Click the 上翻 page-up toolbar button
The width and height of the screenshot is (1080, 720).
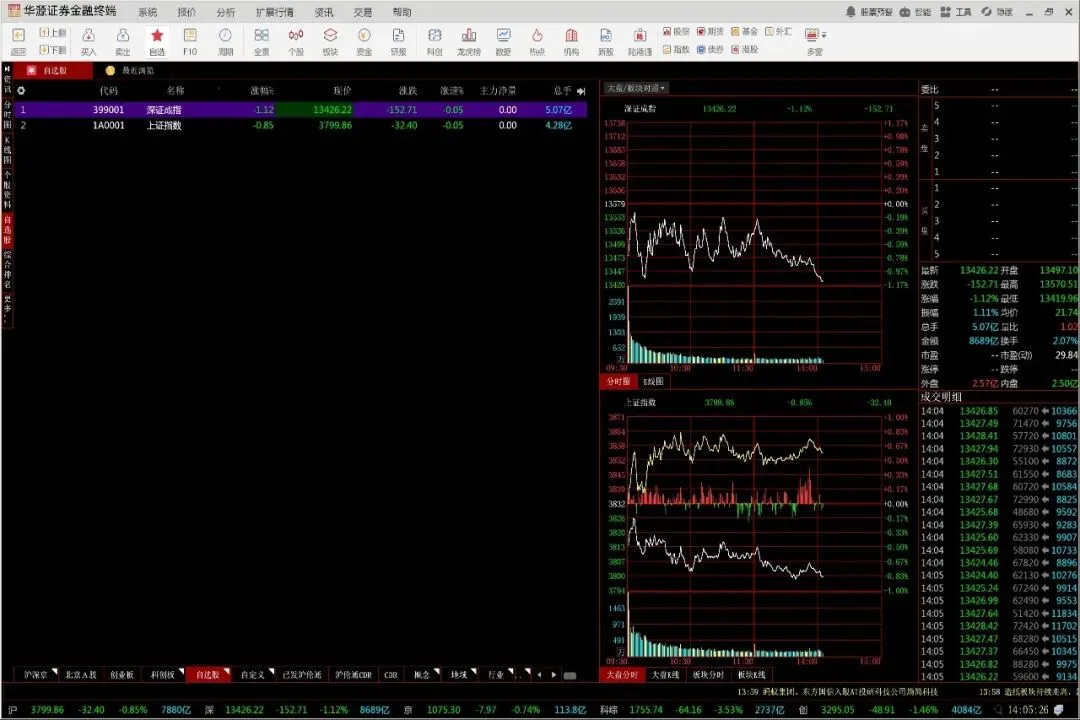(x=52, y=32)
